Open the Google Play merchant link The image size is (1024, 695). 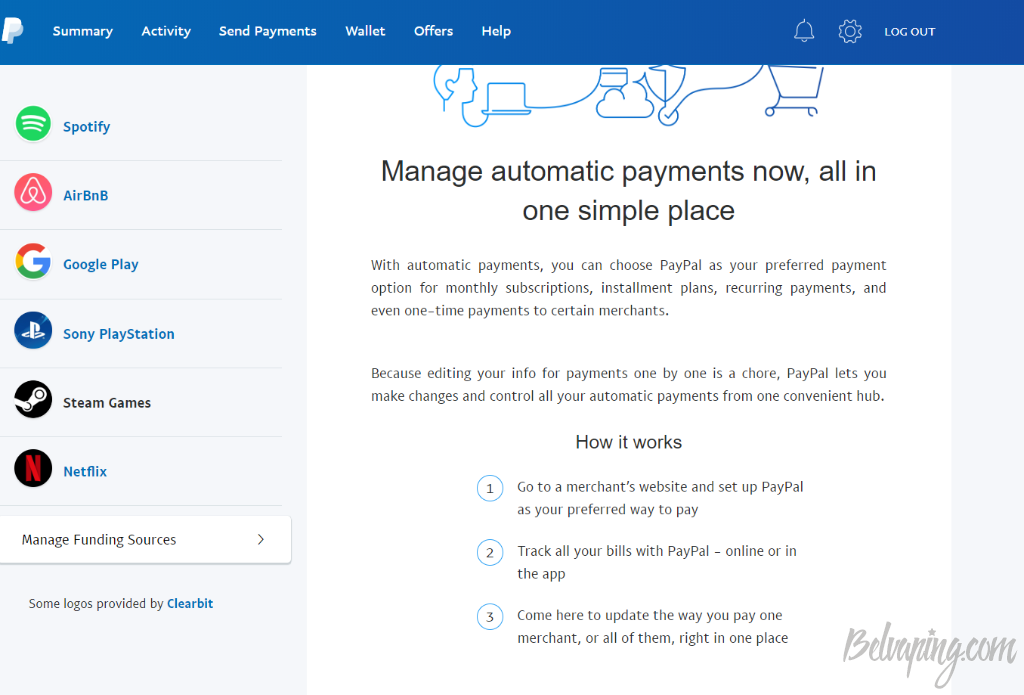point(101,265)
